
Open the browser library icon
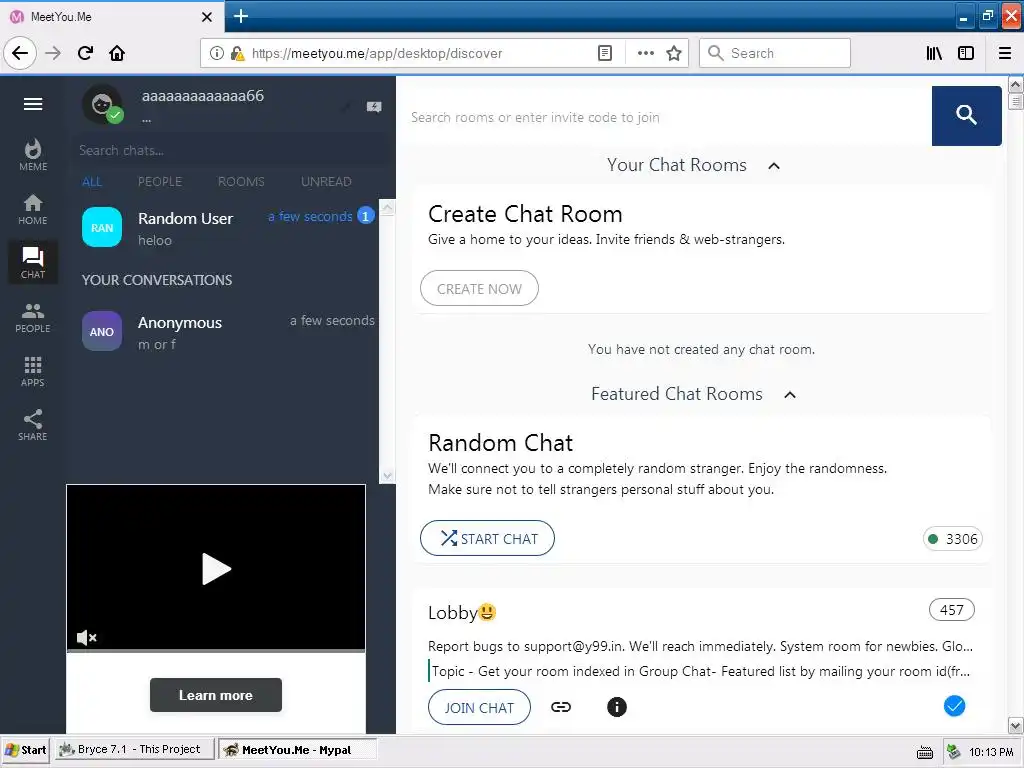pos(934,53)
